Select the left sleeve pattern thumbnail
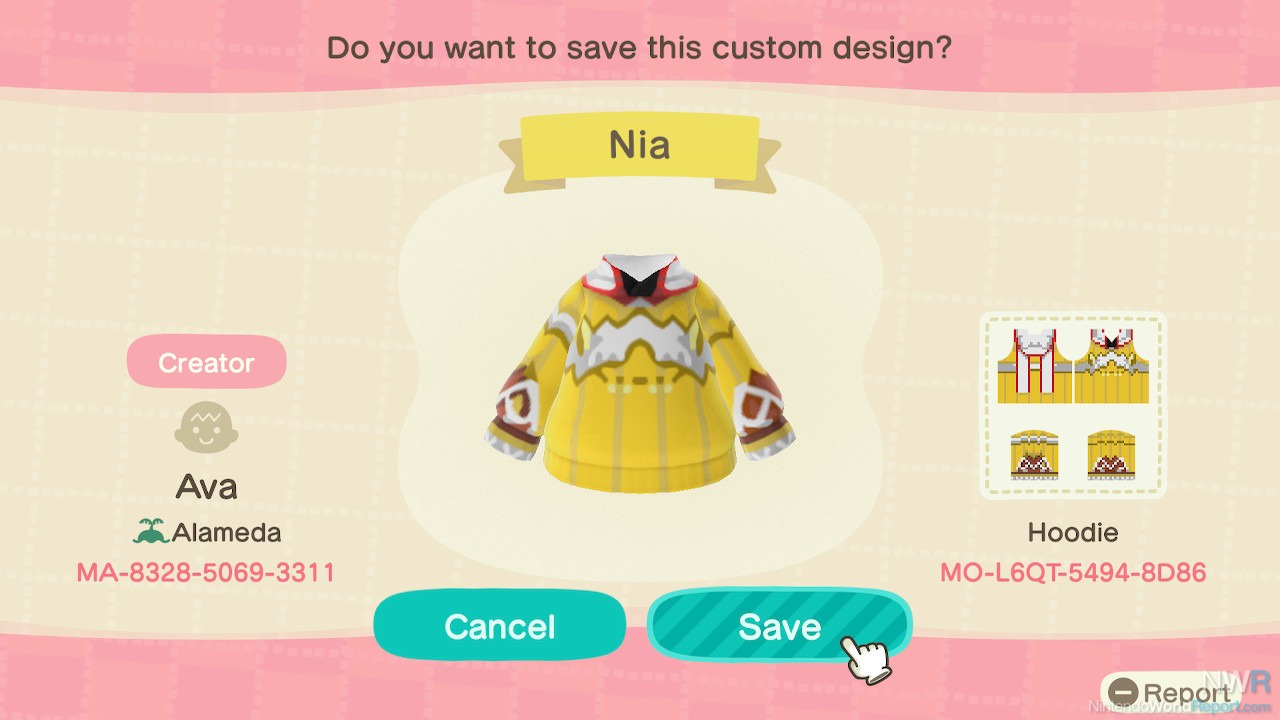 1035,455
